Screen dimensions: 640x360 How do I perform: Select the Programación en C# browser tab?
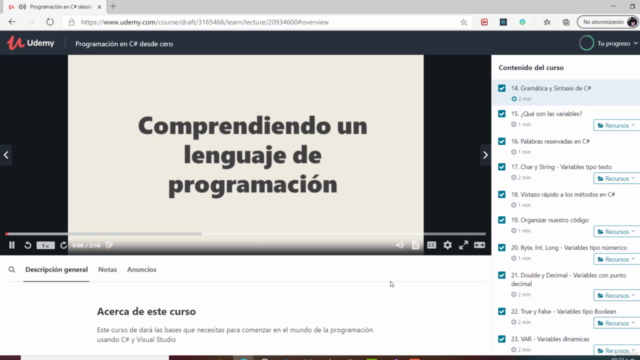pos(55,7)
